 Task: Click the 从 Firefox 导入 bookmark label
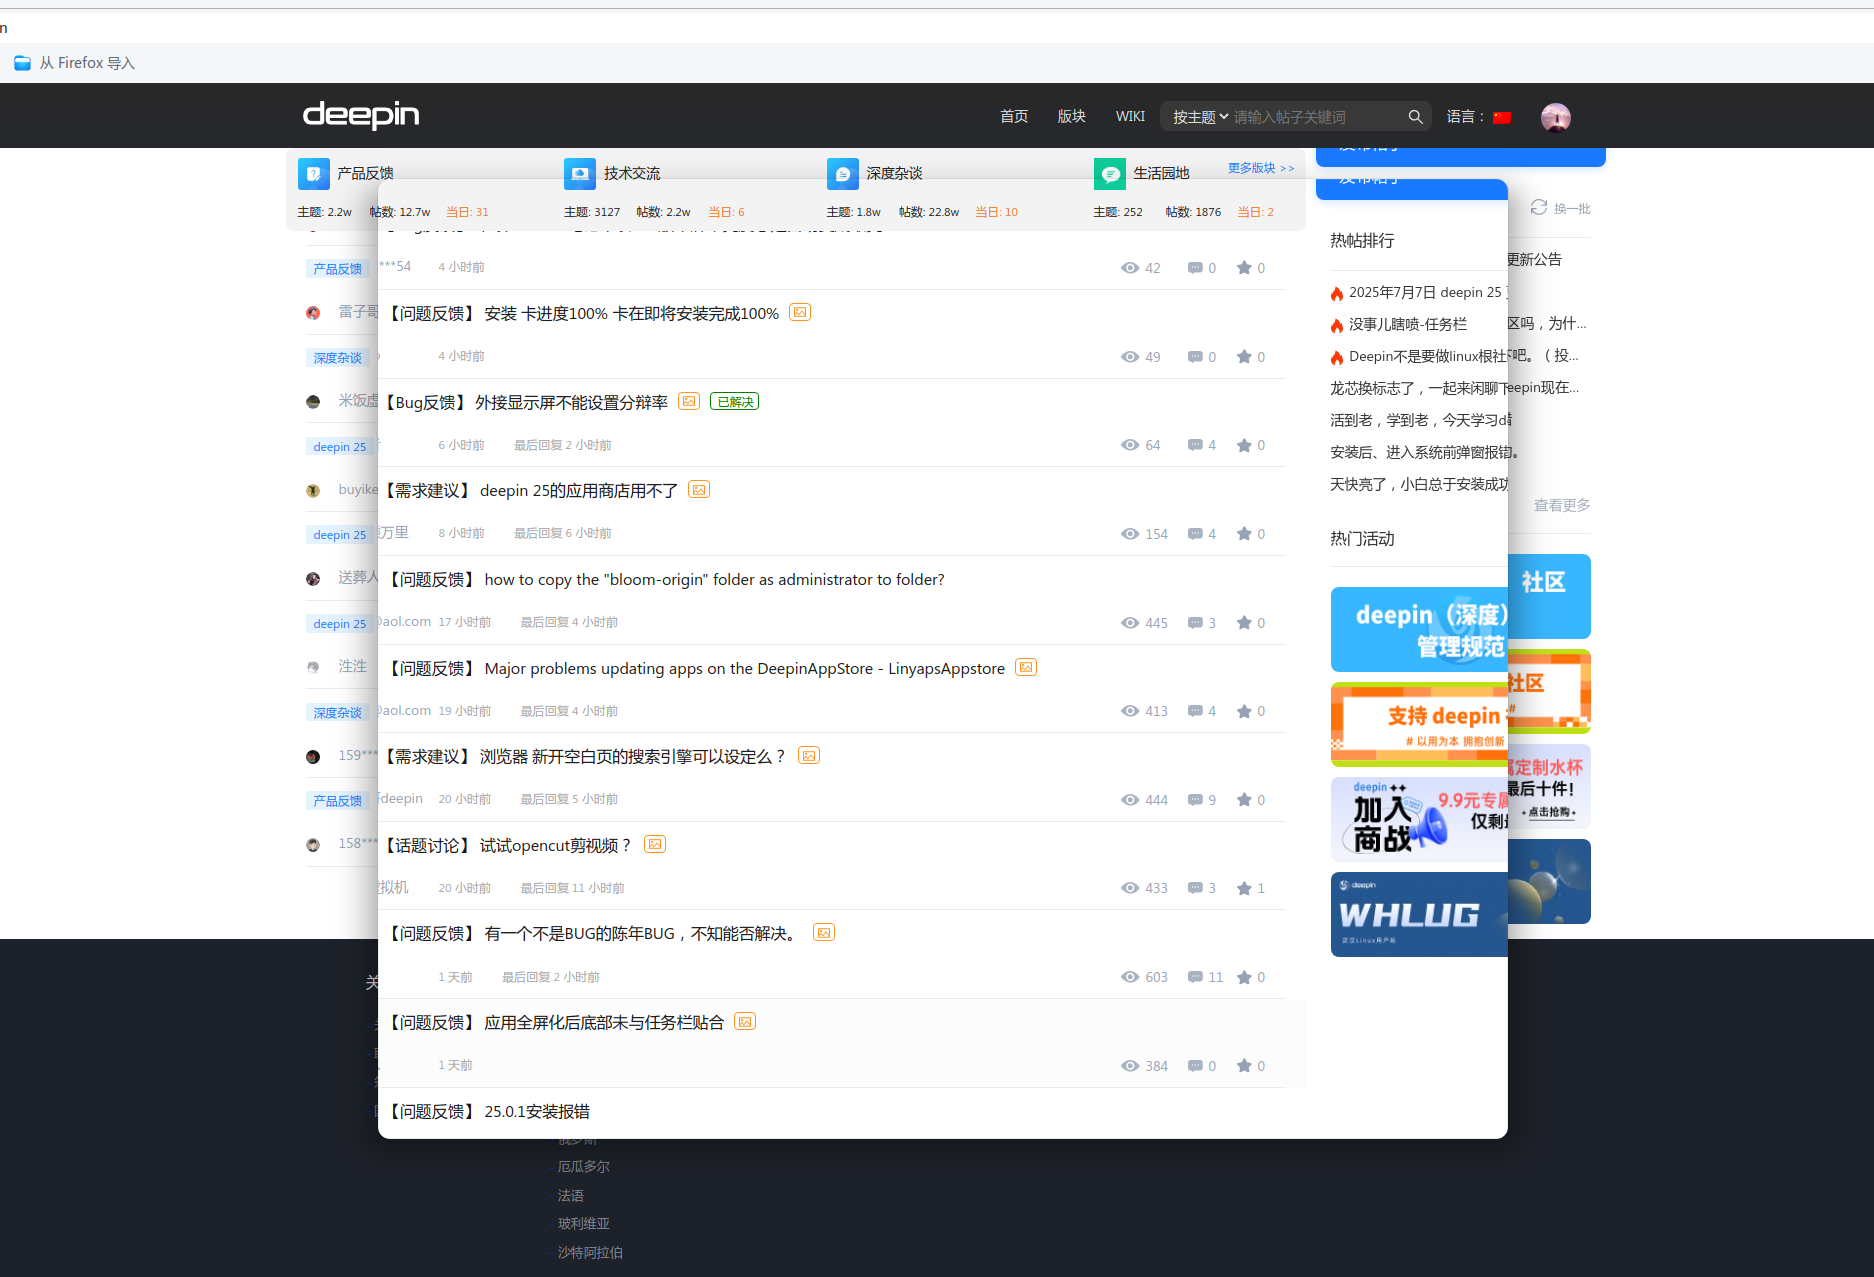click(x=87, y=63)
